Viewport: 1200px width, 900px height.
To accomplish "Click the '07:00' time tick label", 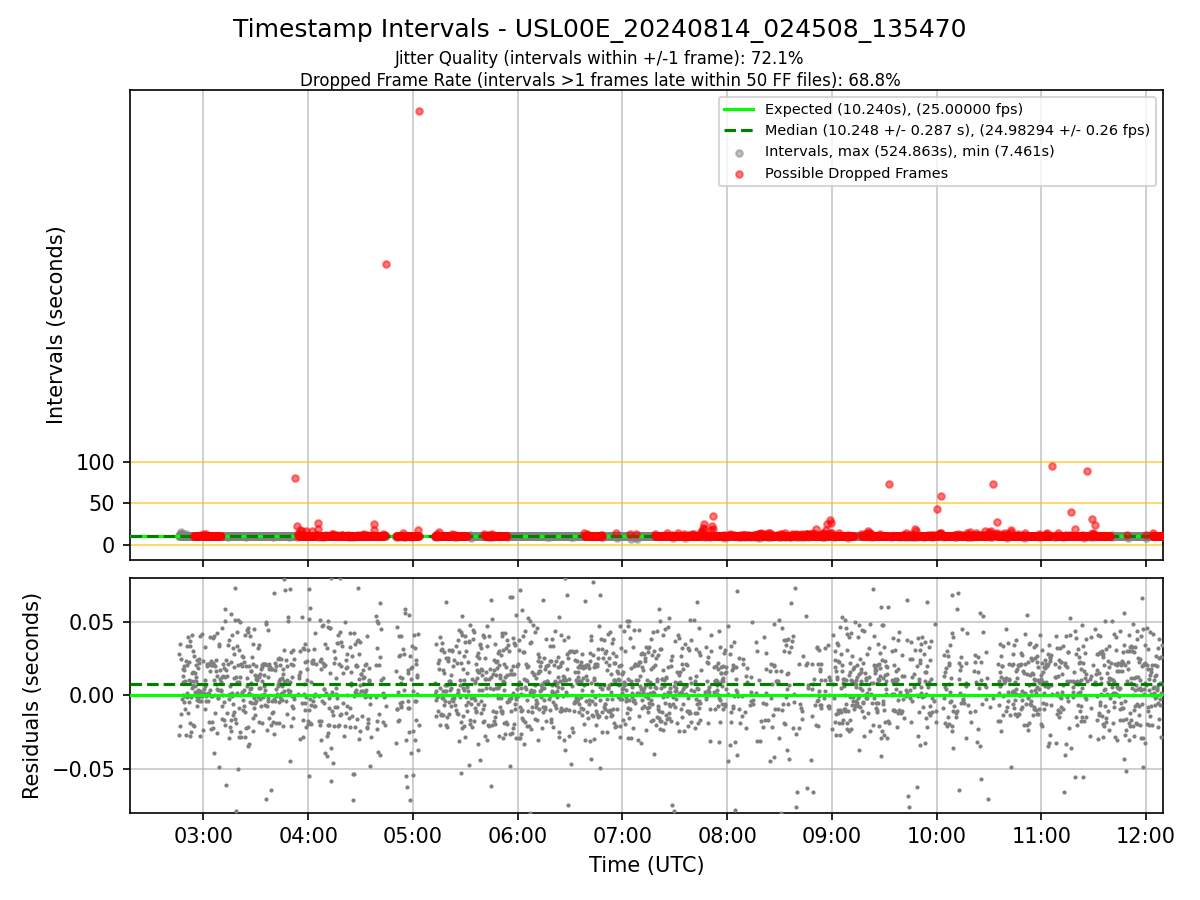I will pyautogui.click(x=622, y=834).
